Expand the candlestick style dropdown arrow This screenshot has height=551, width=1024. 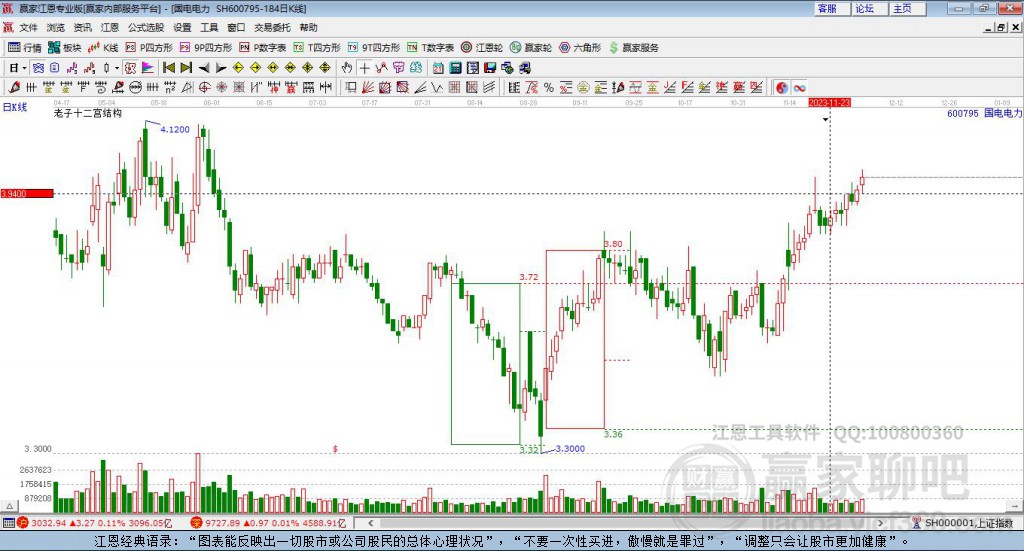point(118,68)
